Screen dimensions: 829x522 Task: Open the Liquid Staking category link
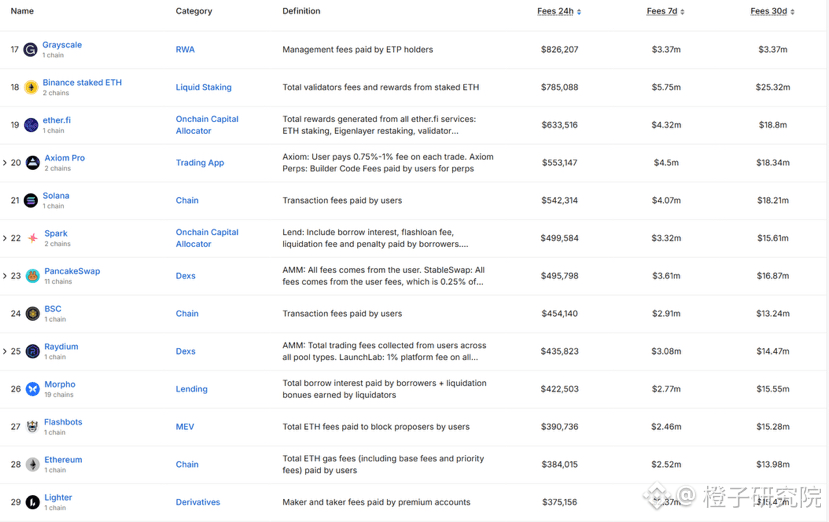(204, 87)
